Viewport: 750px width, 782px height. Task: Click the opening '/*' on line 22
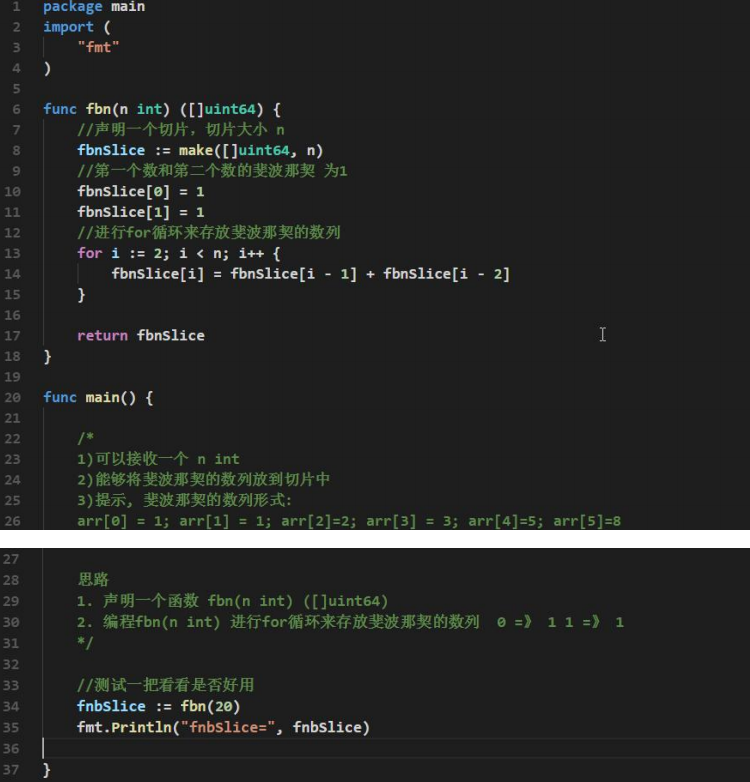pos(85,438)
